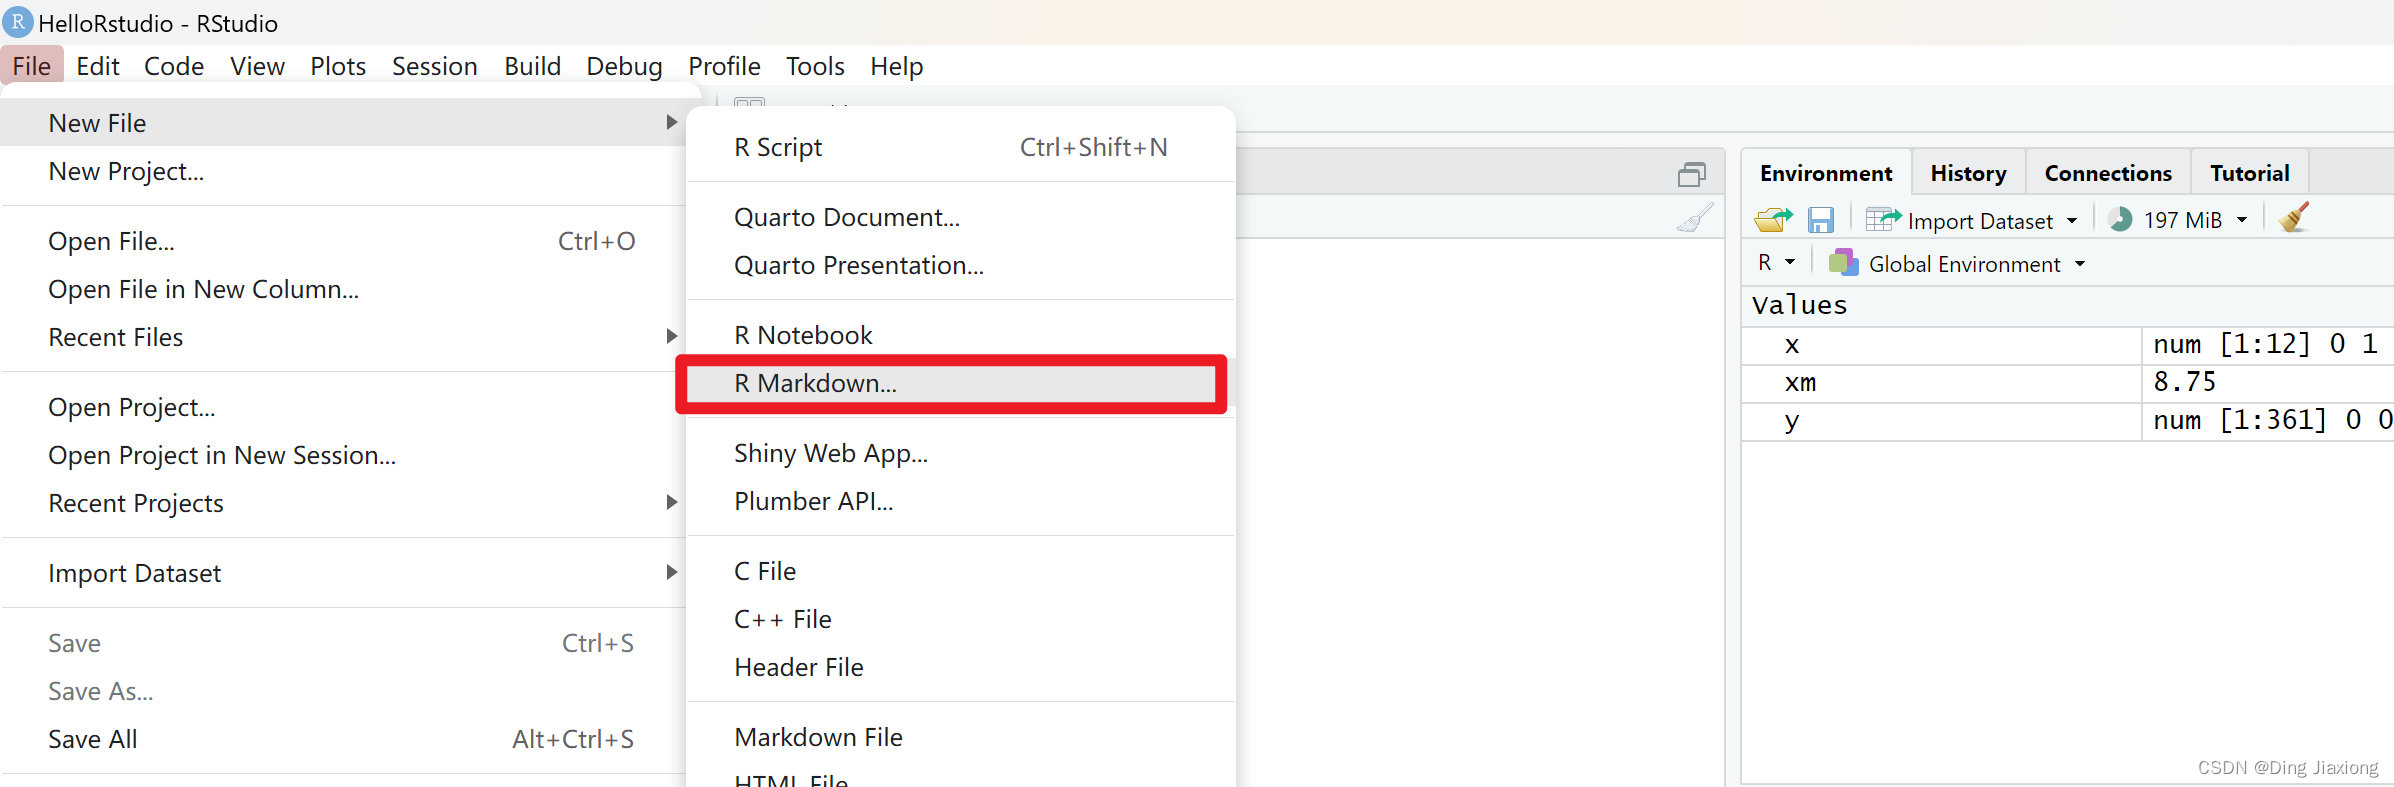
Task: Choose Open File in New Column...
Action: [343, 289]
